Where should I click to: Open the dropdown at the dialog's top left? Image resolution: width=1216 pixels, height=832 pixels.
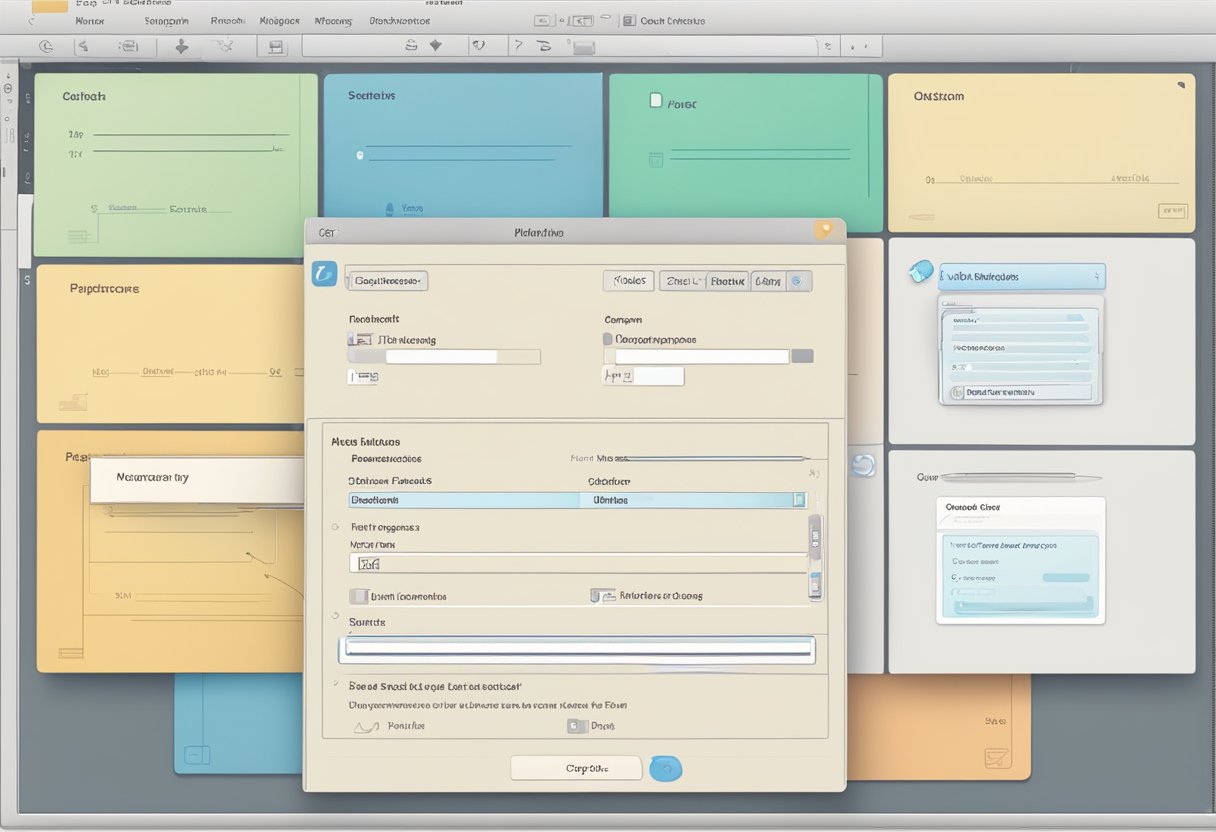(x=387, y=281)
